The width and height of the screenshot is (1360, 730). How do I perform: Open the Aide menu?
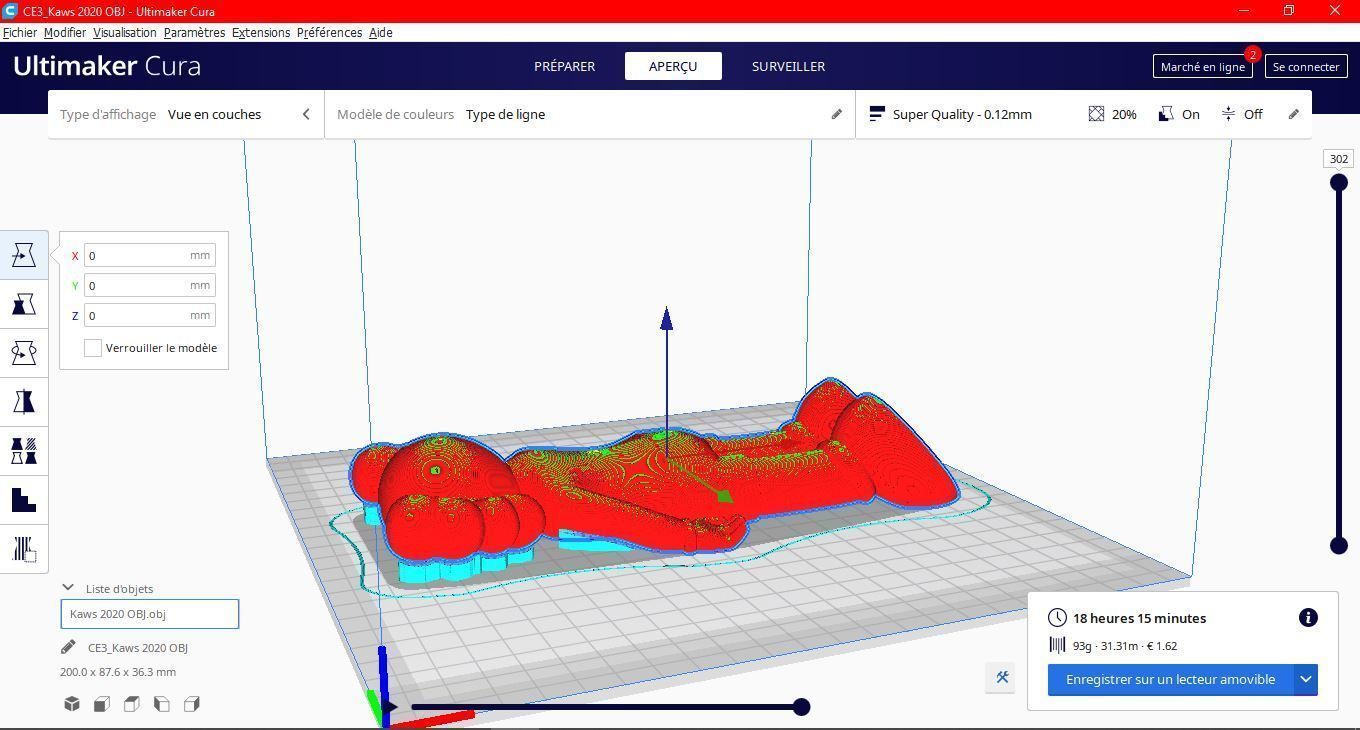pos(380,32)
